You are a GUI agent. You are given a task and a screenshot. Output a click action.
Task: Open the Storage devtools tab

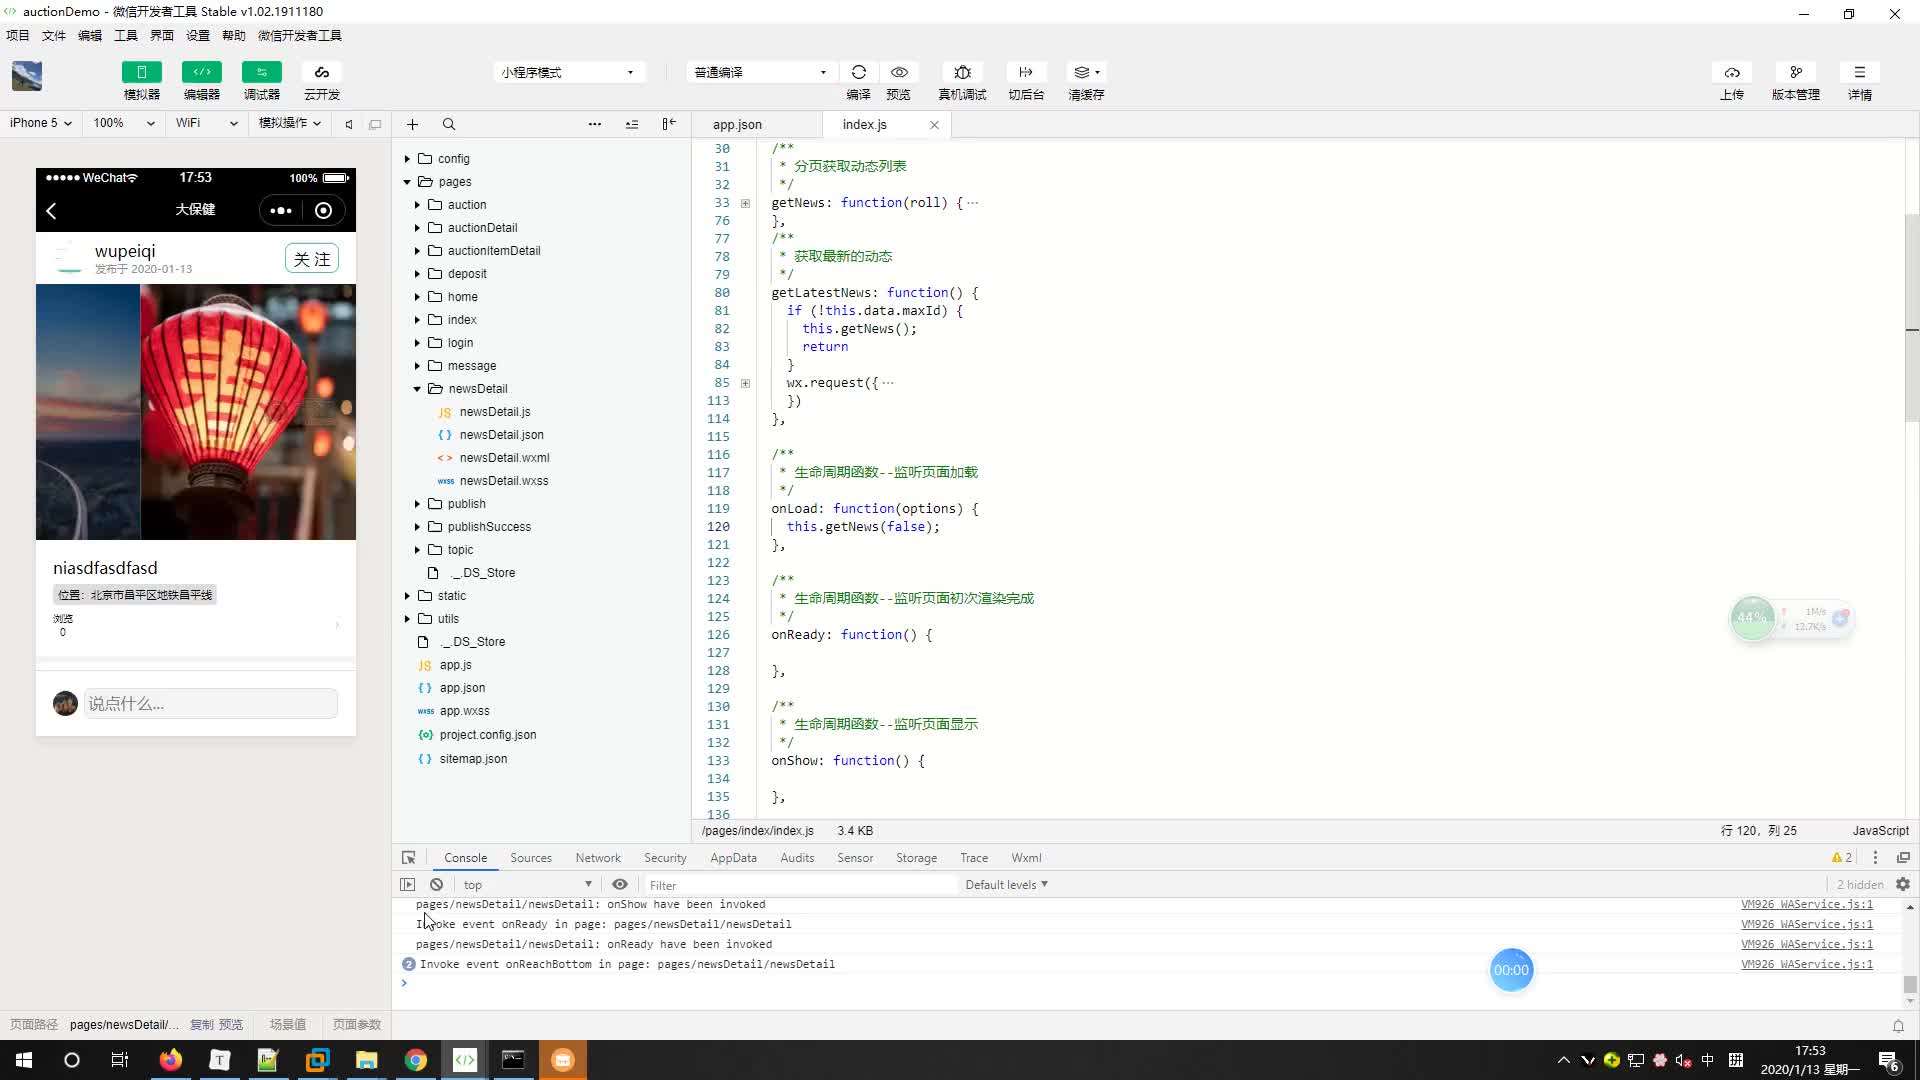[x=916, y=858]
